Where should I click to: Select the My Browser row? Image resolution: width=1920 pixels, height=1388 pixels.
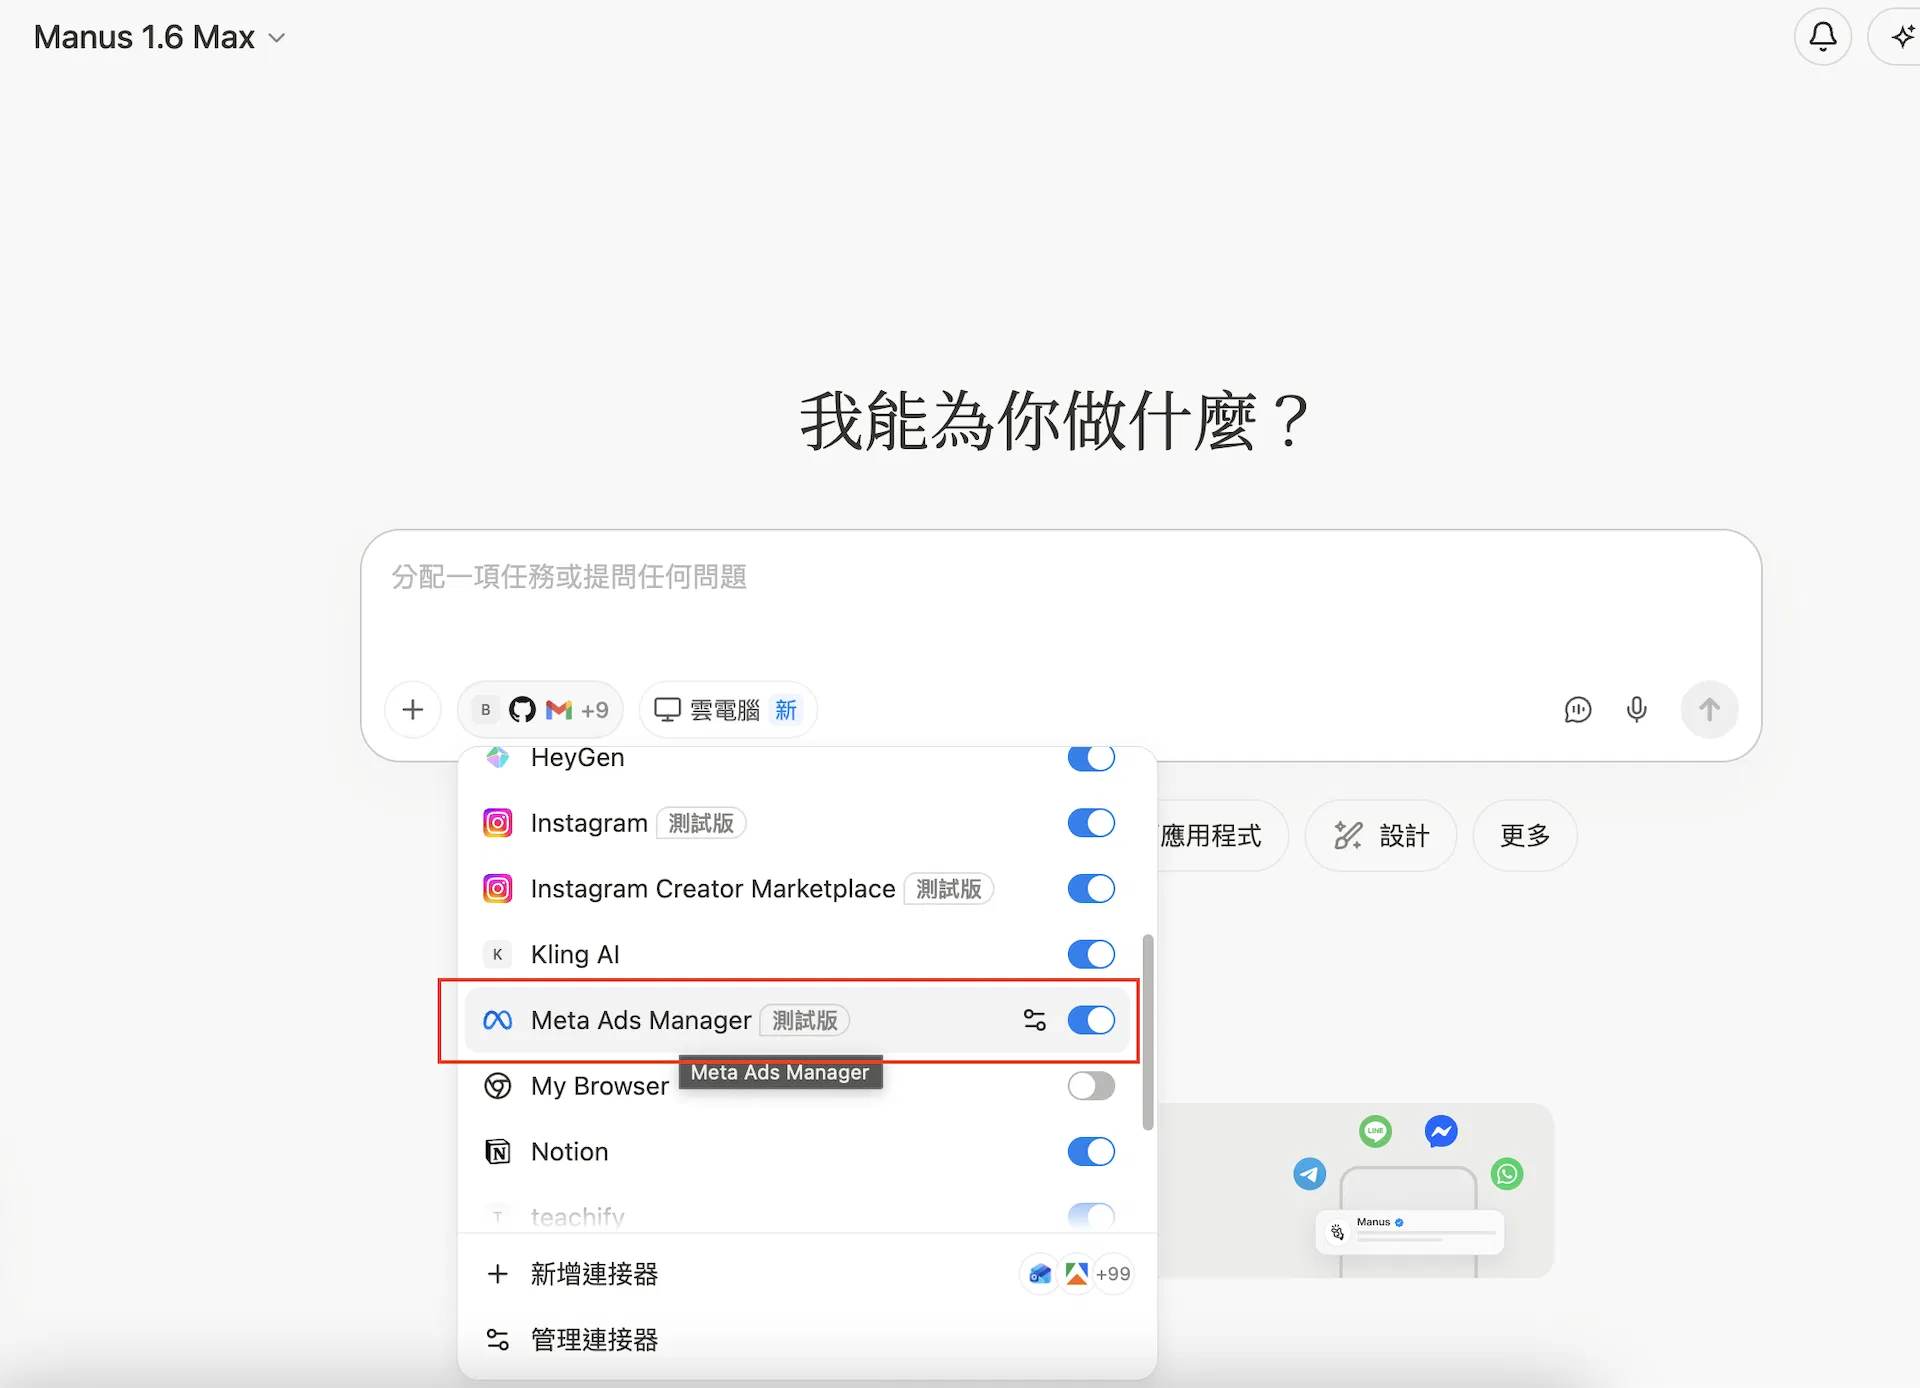click(798, 1086)
